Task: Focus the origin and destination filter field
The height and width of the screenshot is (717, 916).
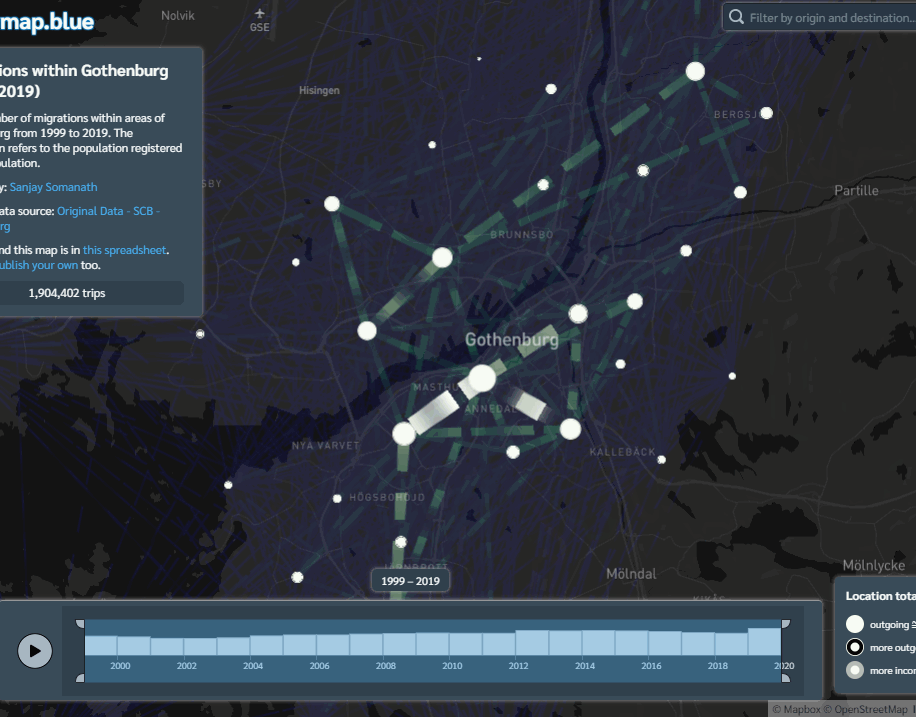Action: point(820,17)
